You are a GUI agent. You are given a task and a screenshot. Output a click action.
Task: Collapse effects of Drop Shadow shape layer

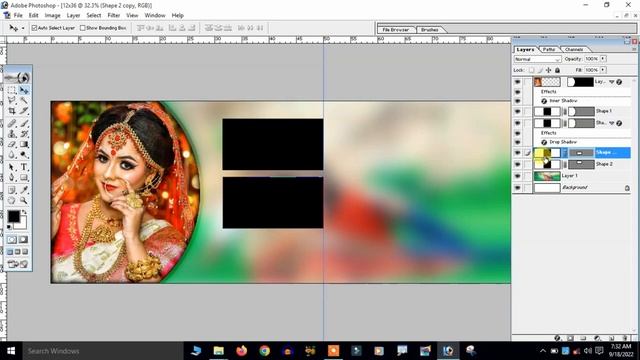[611, 123]
